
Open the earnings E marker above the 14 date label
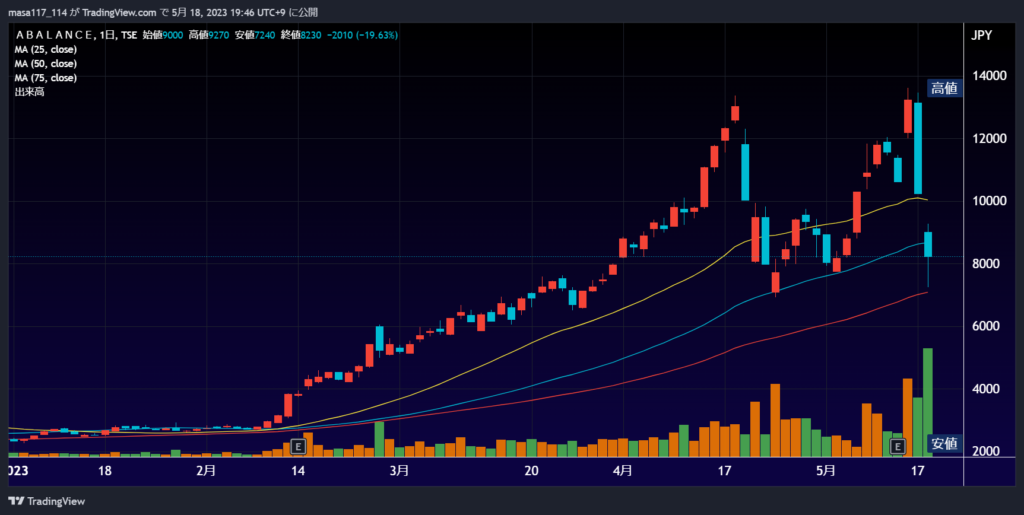coord(298,446)
